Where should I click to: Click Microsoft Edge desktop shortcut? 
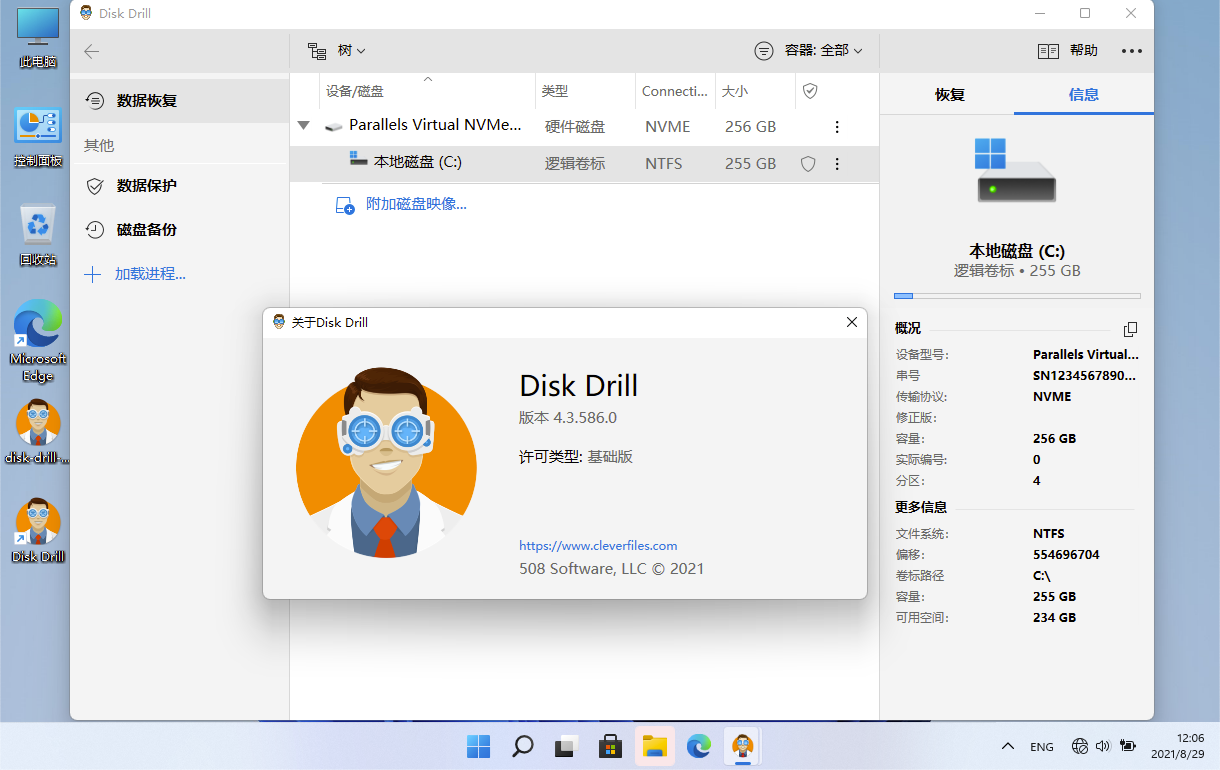[x=38, y=341]
